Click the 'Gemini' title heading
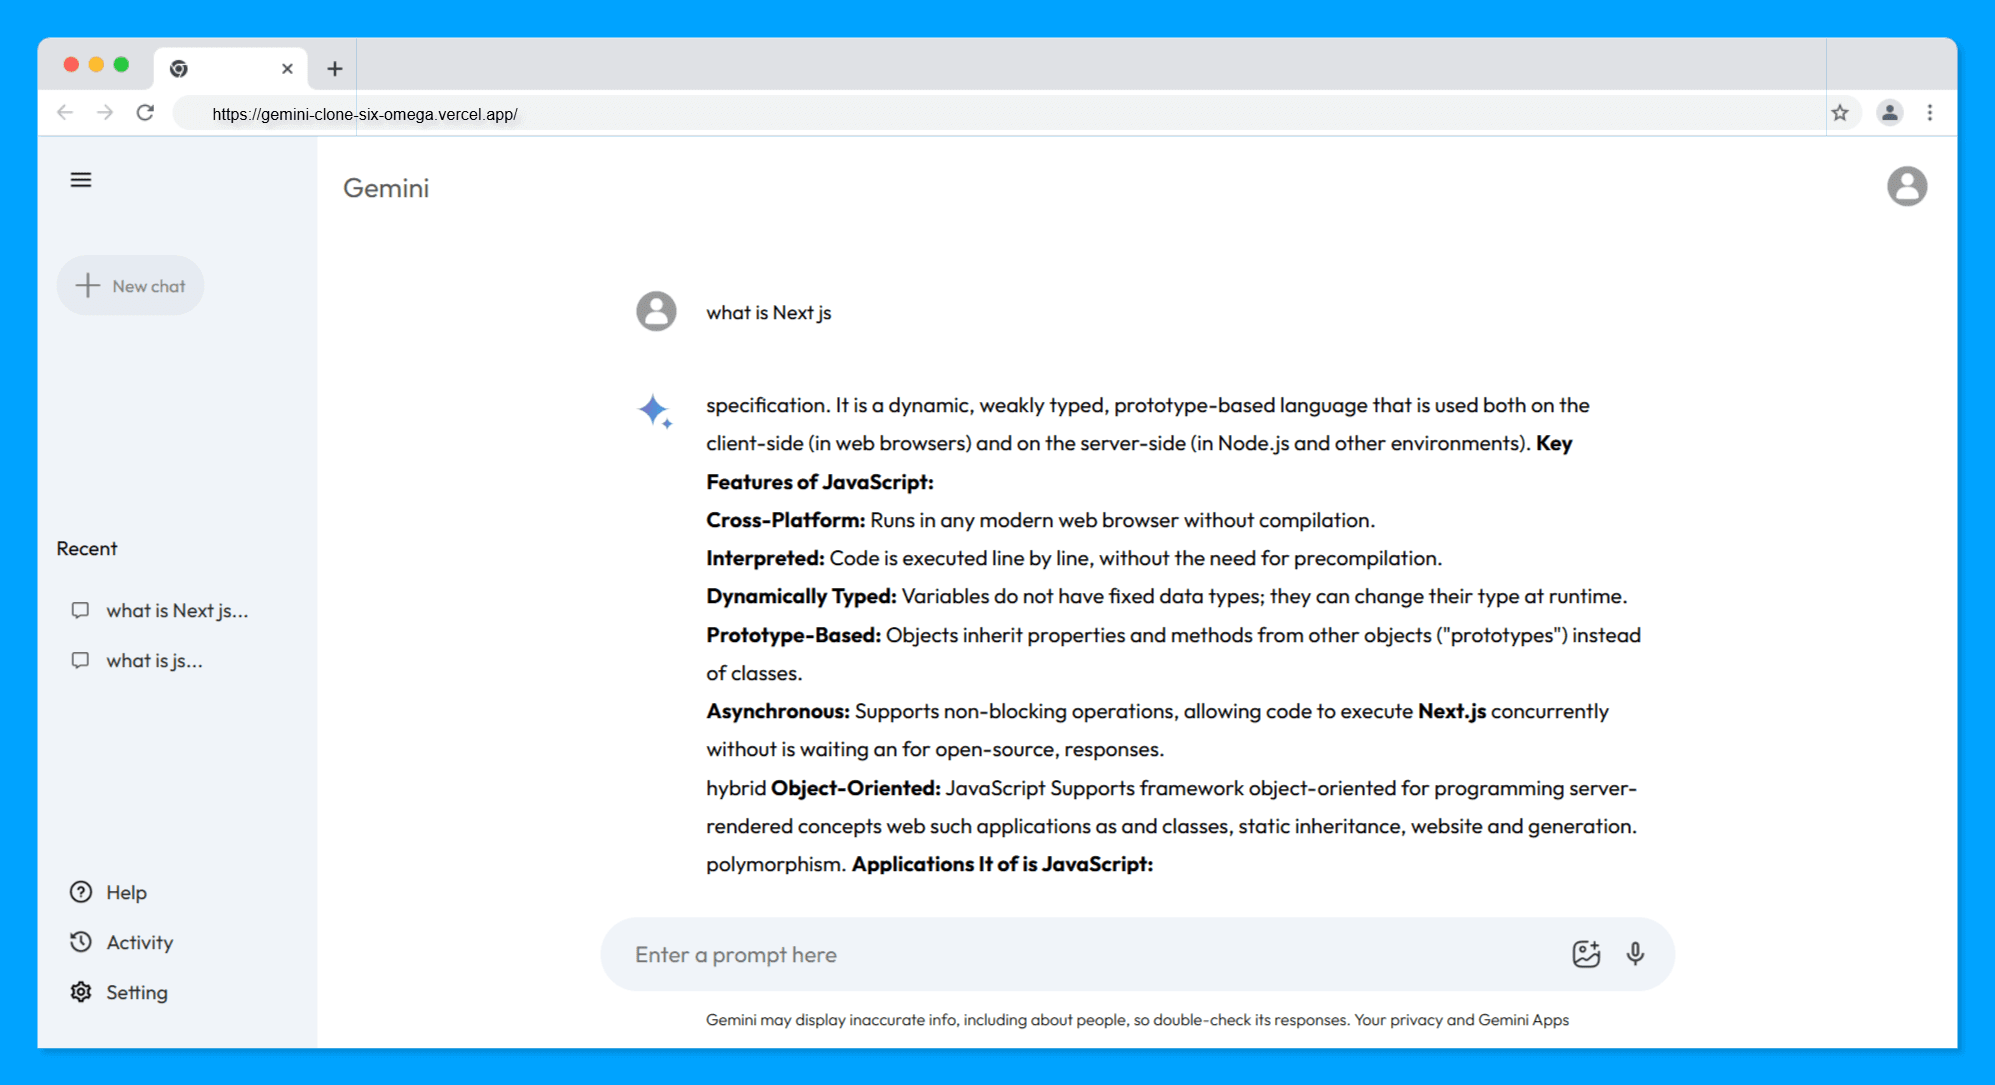 pyautogui.click(x=386, y=188)
